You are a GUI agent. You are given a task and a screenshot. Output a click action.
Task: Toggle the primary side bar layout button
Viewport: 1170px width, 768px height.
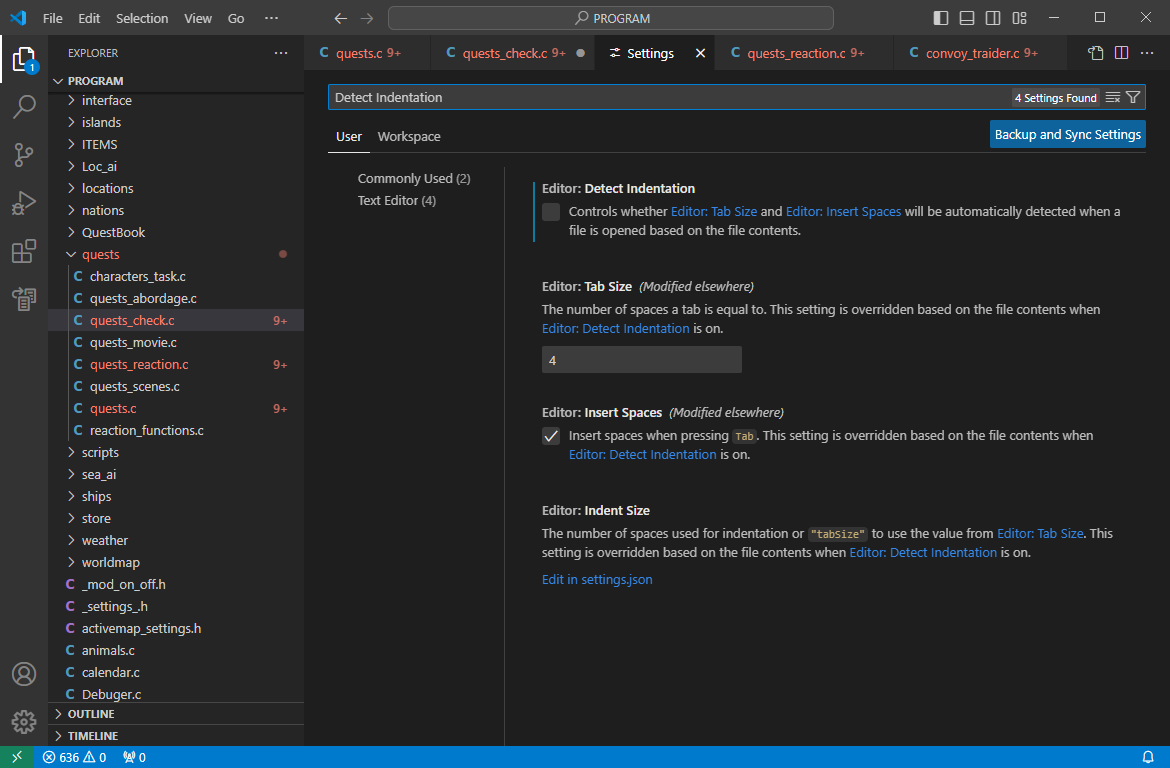point(941,18)
